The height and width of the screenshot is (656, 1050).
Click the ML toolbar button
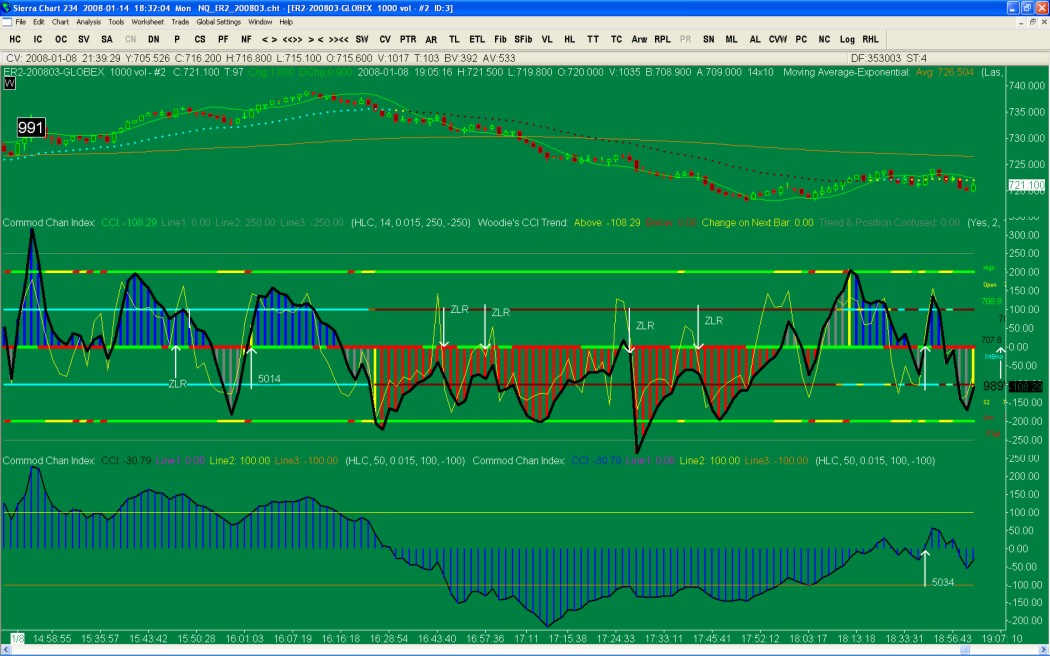pyautogui.click(x=731, y=39)
